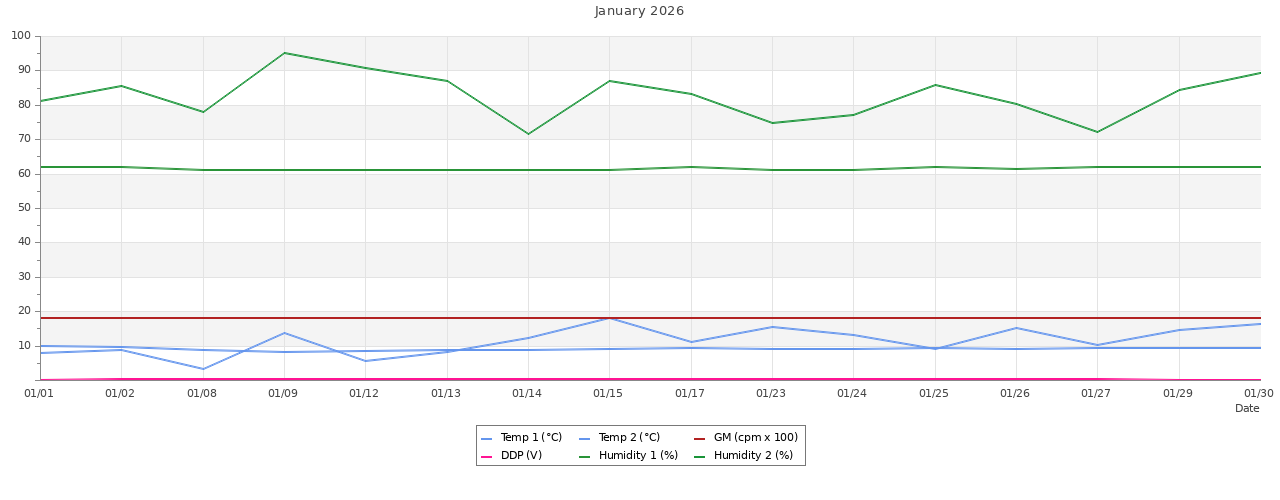Click the Date axis title
The image size is (1280, 500).
(1247, 408)
